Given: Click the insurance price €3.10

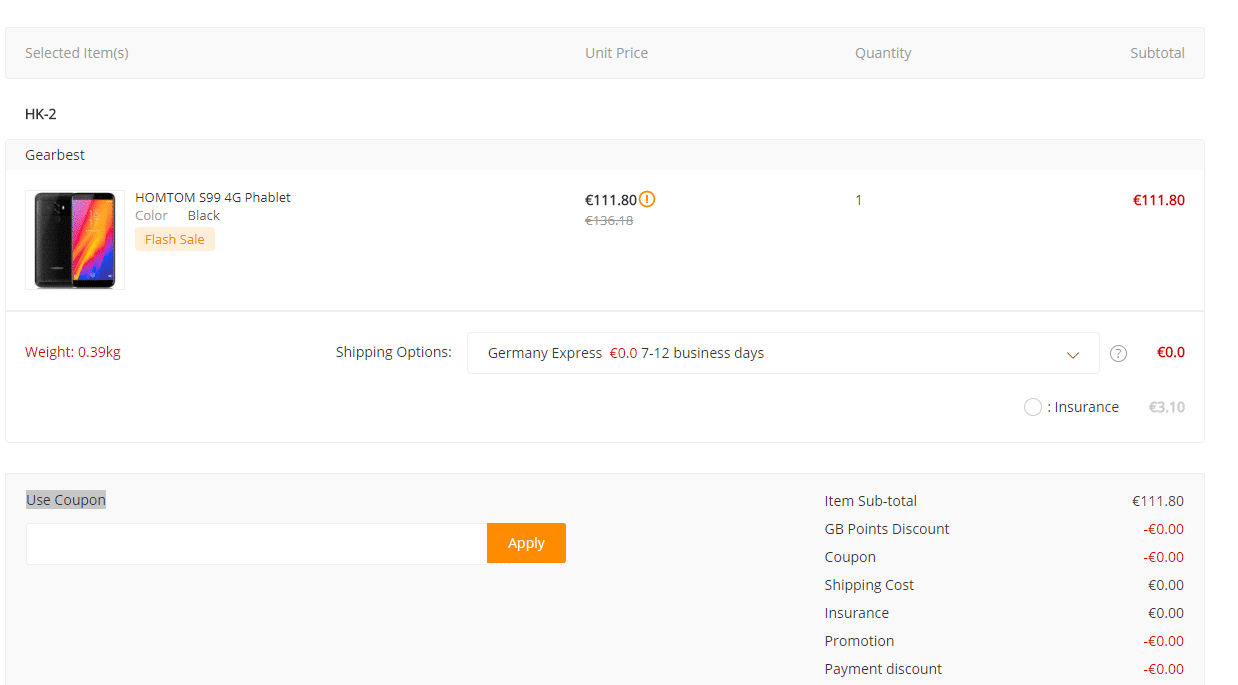Looking at the screenshot, I should coord(1167,407).
